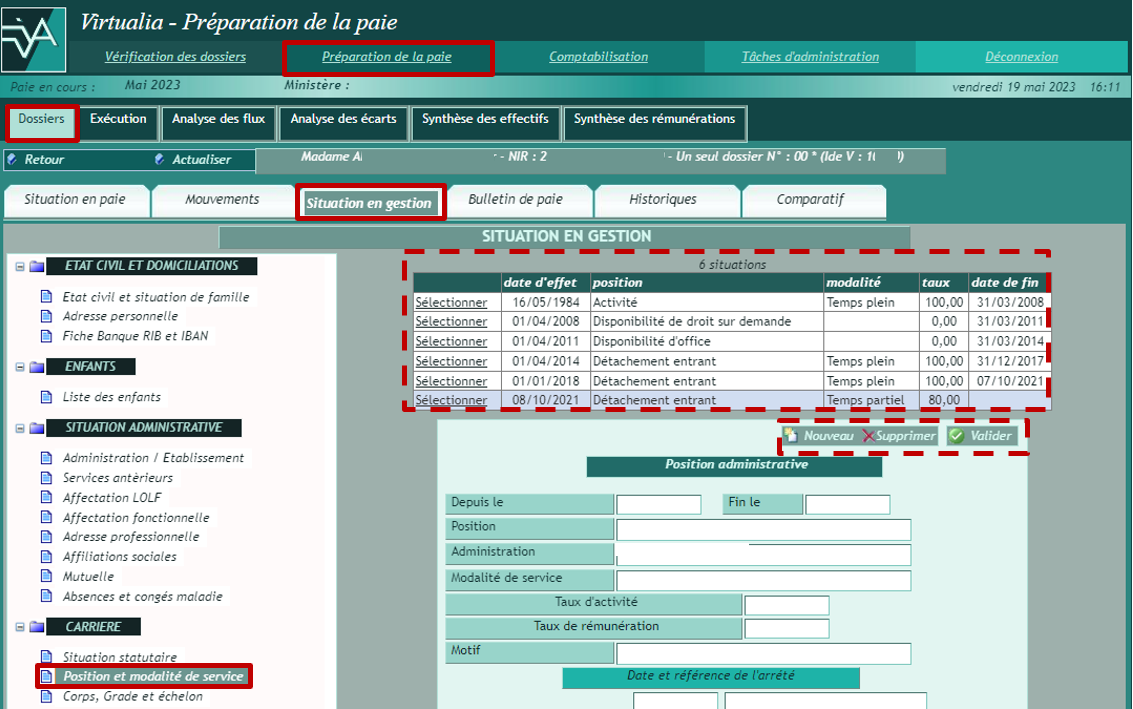Open Fiche Banque RIB et IBAN page

coord(135,336)
